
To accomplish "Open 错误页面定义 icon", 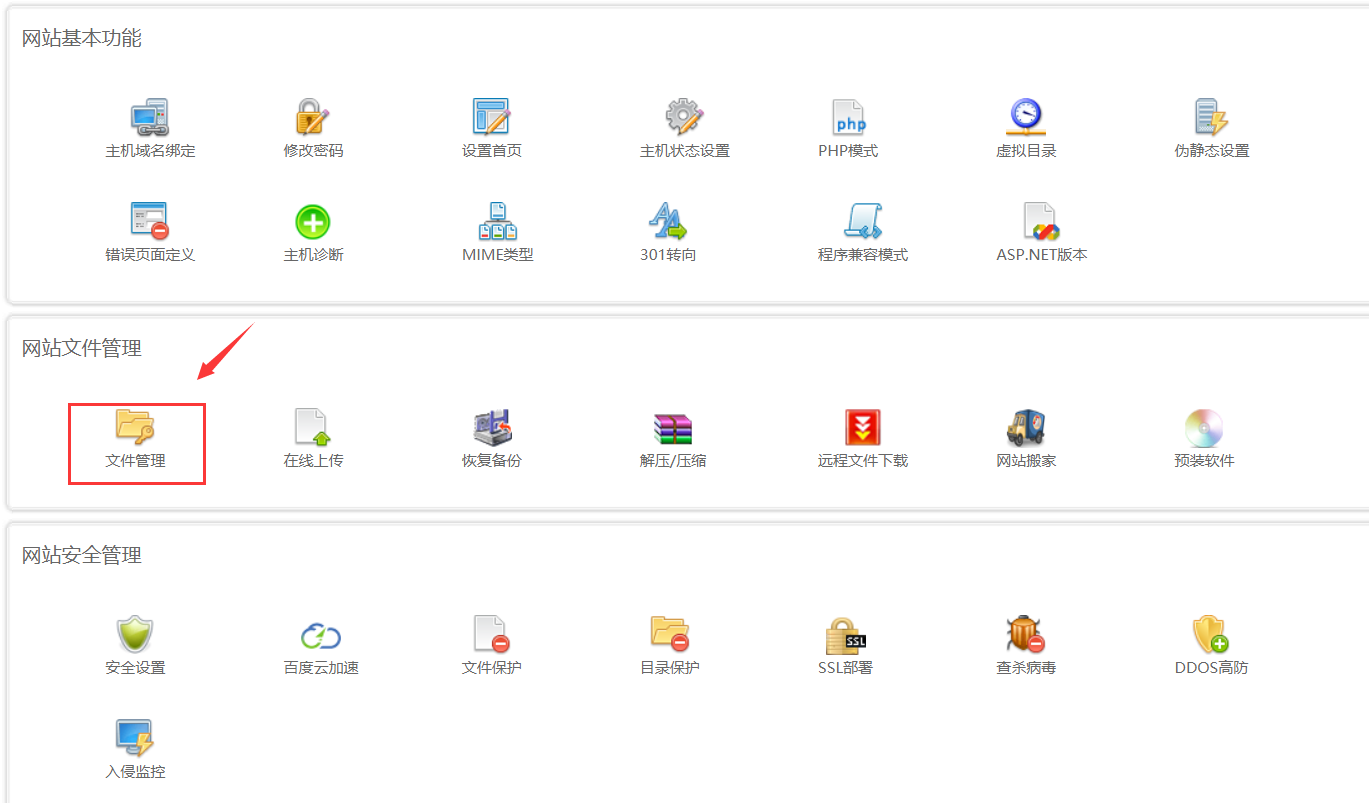I will tap(149, 221).
